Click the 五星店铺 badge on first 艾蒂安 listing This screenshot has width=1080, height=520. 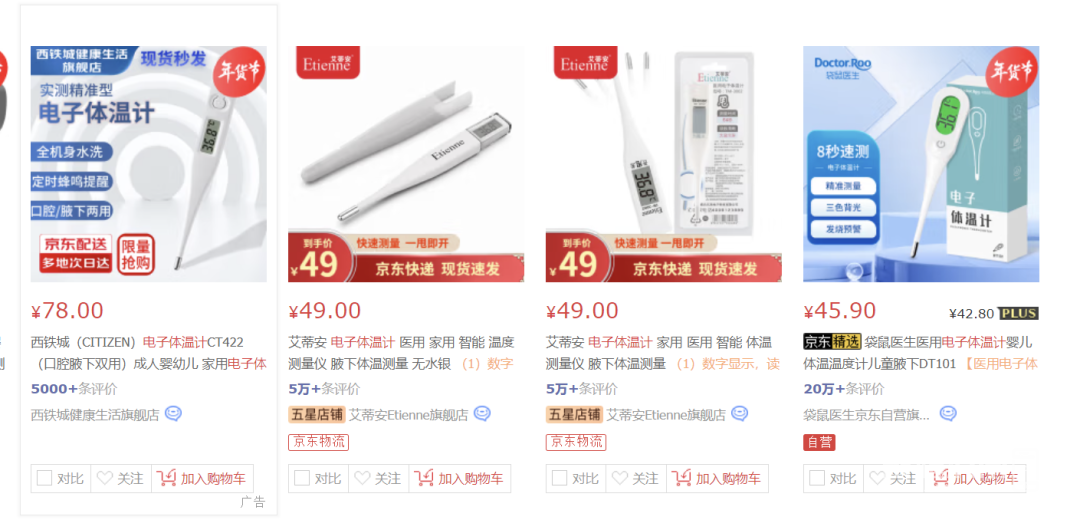tap(316, 415)
